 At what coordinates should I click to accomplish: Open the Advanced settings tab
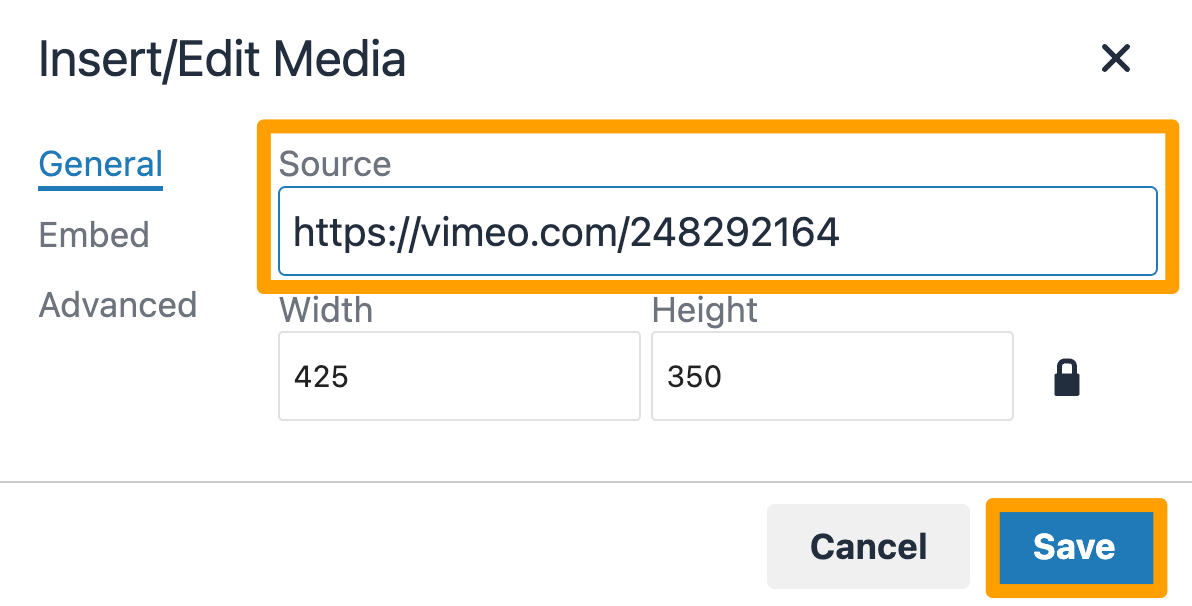117,305
